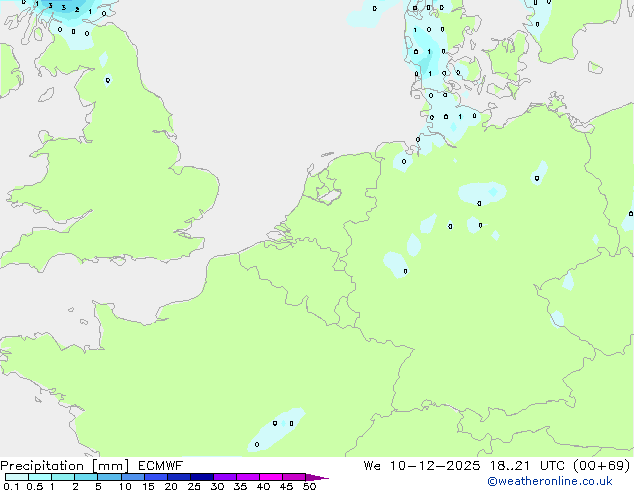Click the date 'We 10-12-2025'

[x=422, y=466]
